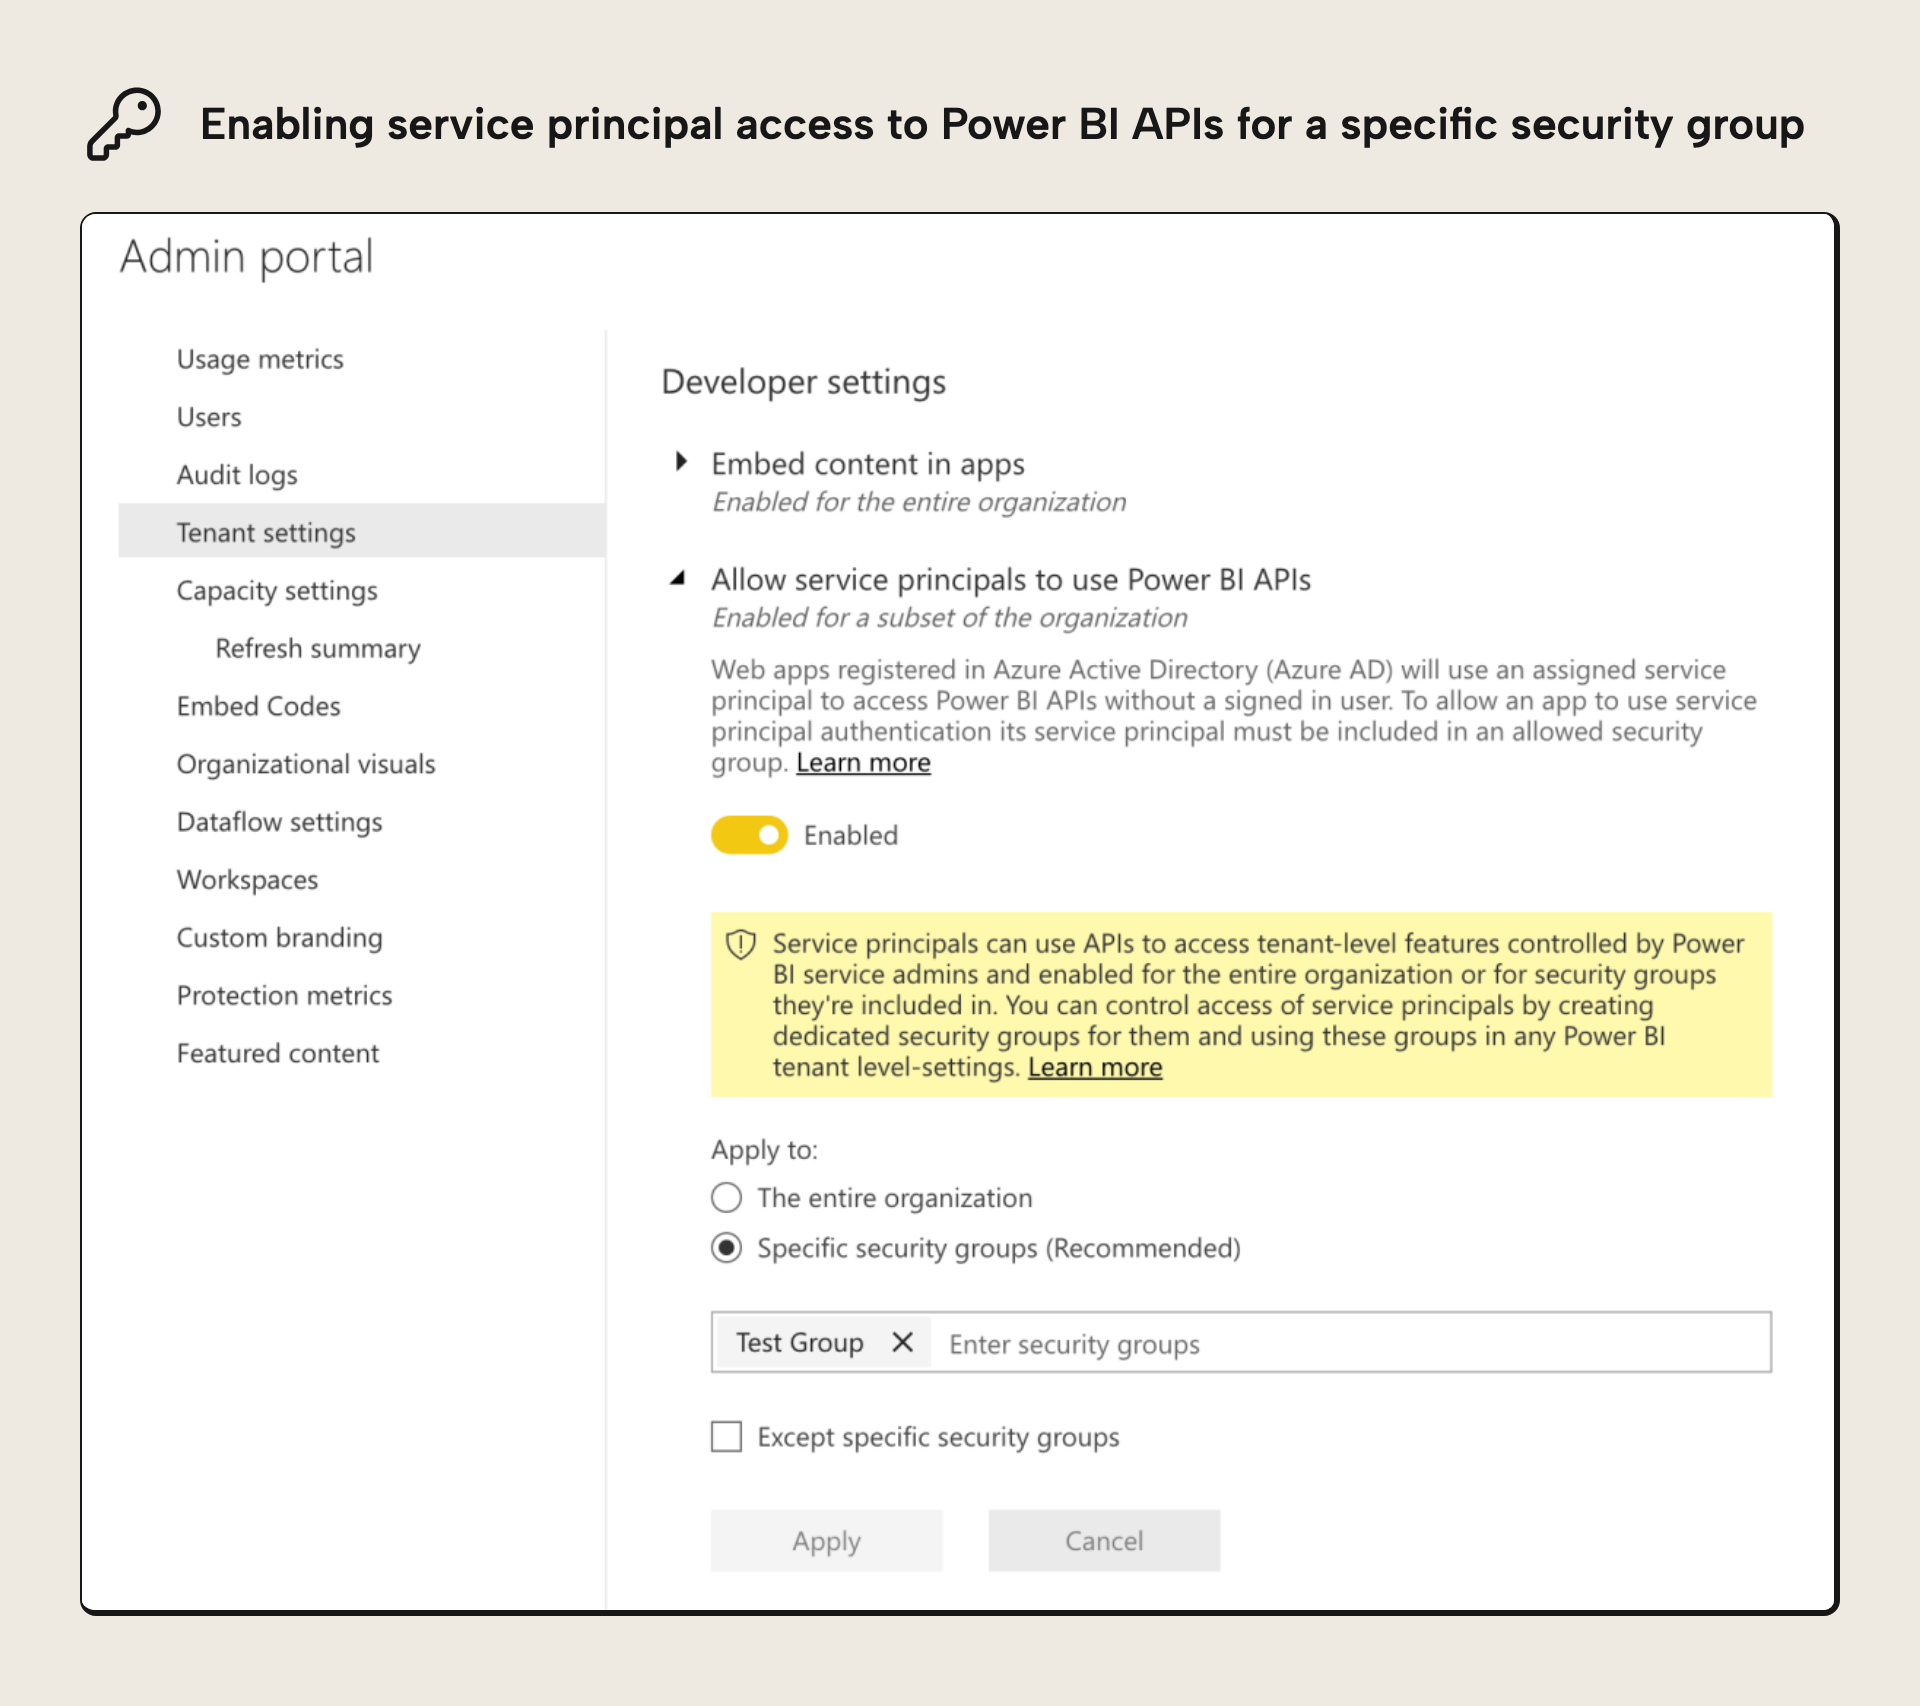Screen dimensions: 1920x1706
Task: Click Allow service principals to use Power BI APIs
Action: tap(1011, 580)
